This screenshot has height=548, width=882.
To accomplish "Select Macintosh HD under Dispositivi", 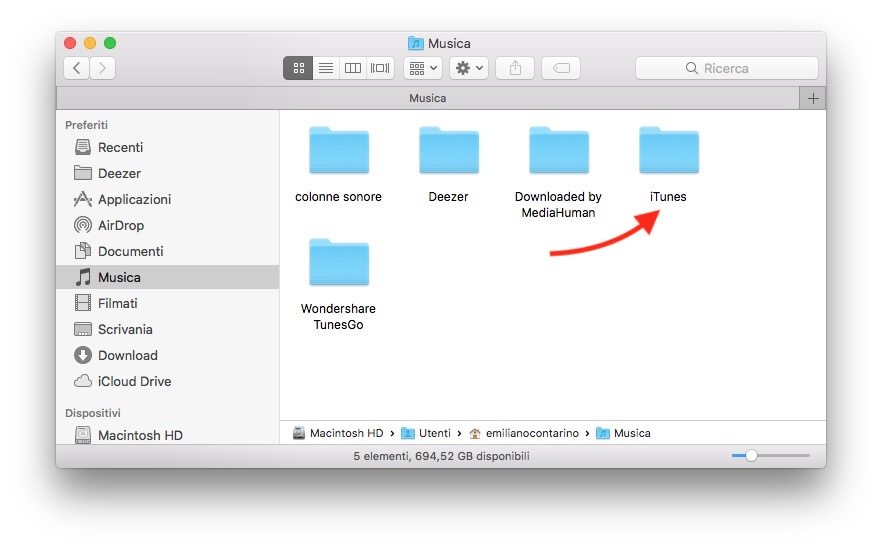I will [168, 435].
